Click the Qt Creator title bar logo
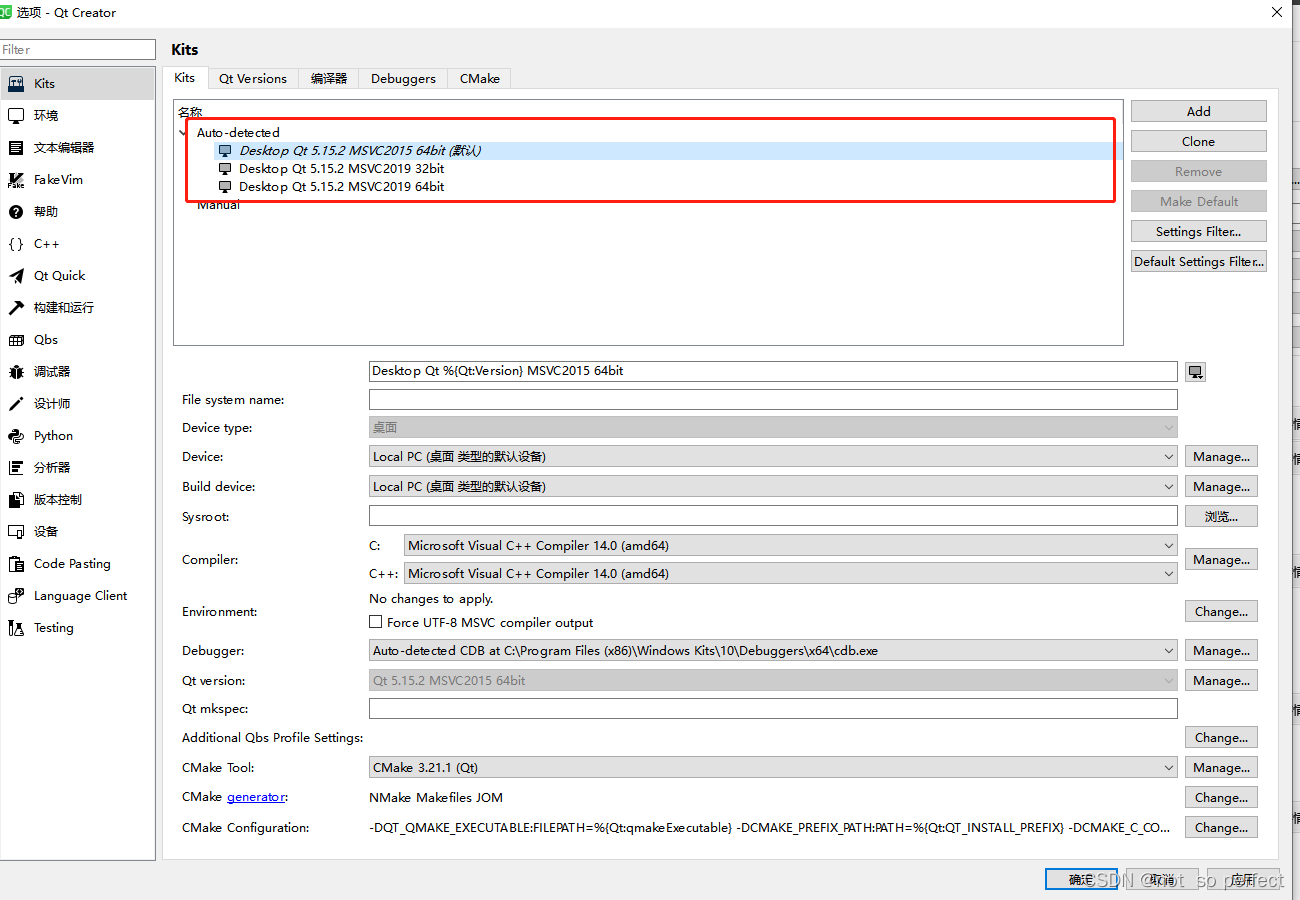Image resolution: width=1300 pixels, height=900 pixels. [6, 12]
